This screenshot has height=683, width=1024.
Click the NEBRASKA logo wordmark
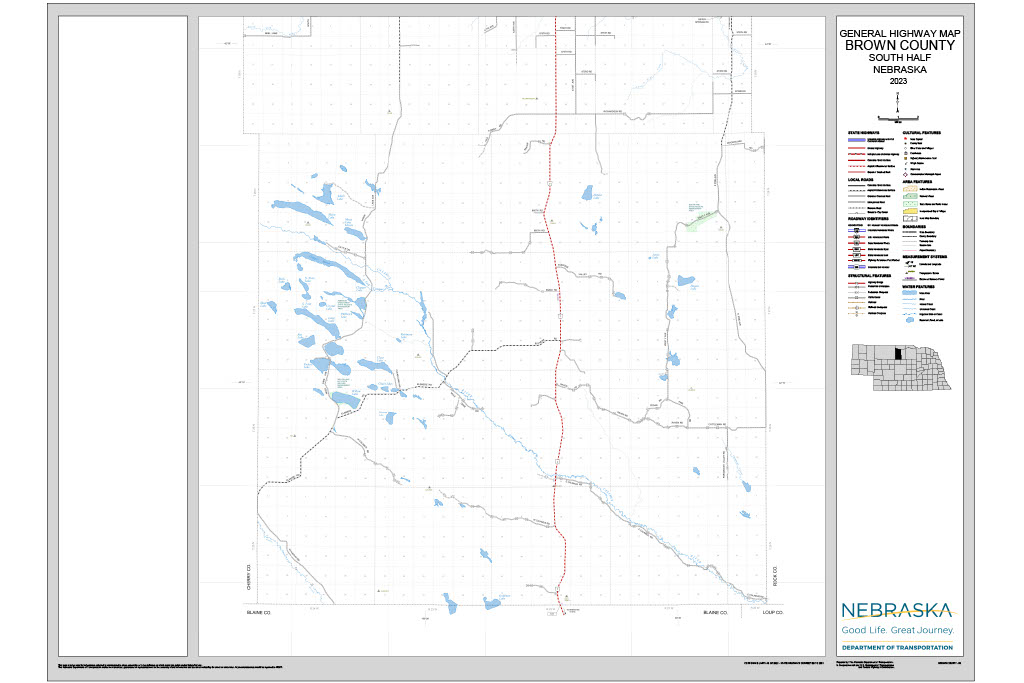[897, 611]
